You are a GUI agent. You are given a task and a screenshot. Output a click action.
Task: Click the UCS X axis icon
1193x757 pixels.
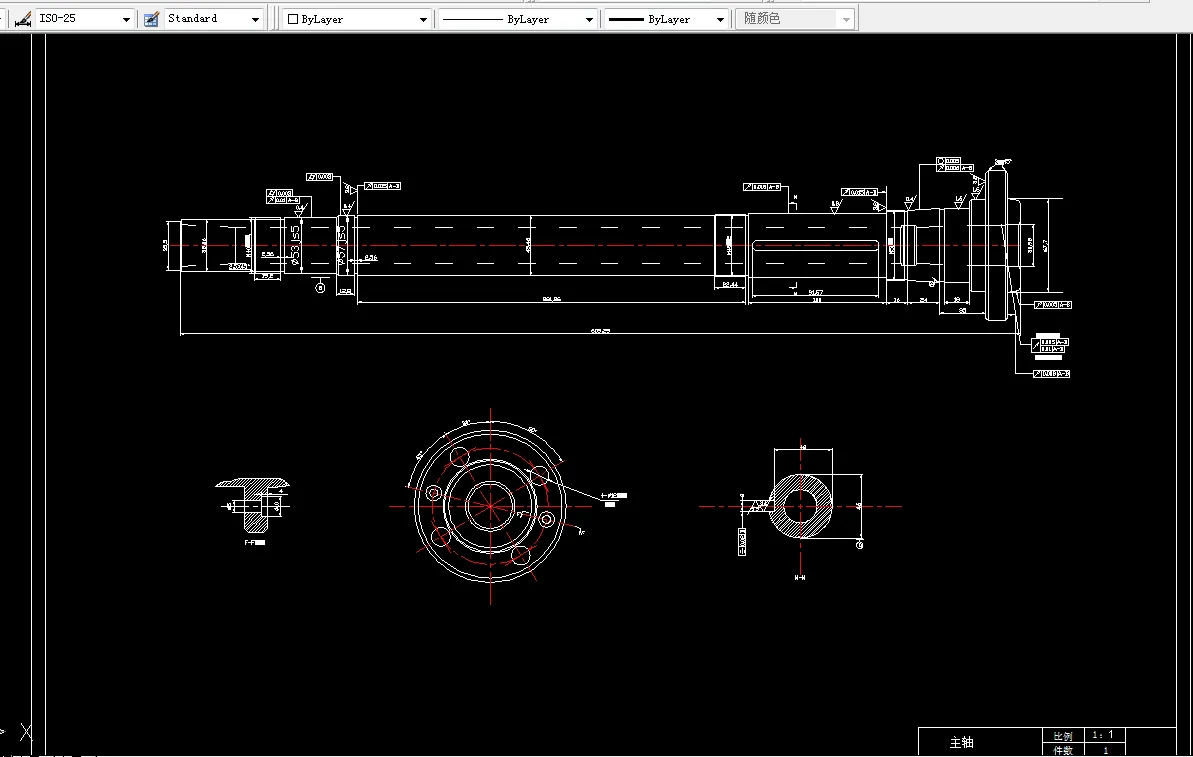coord(27,733)
